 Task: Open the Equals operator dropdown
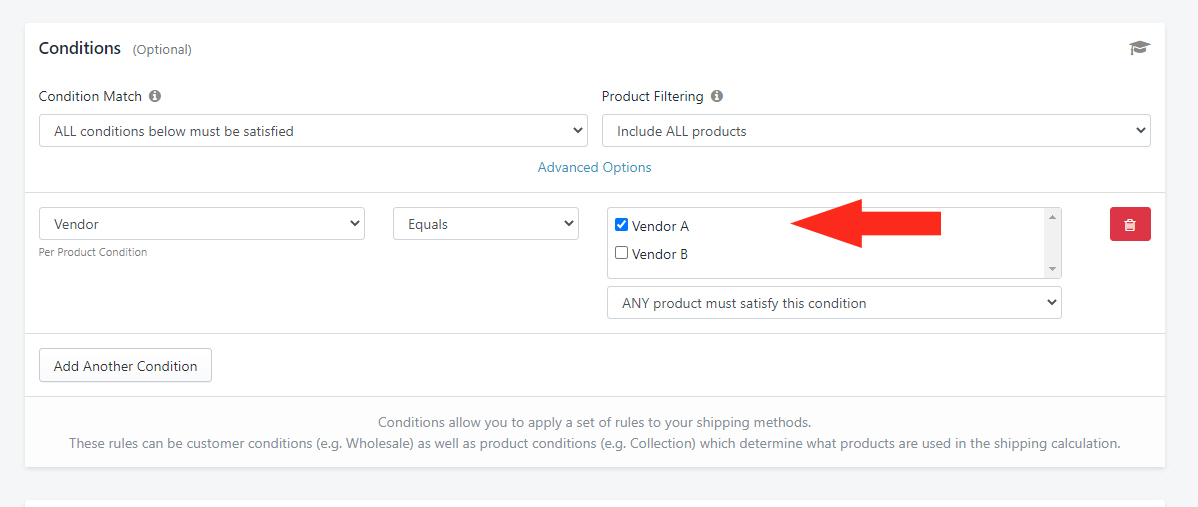pos(486,224)
